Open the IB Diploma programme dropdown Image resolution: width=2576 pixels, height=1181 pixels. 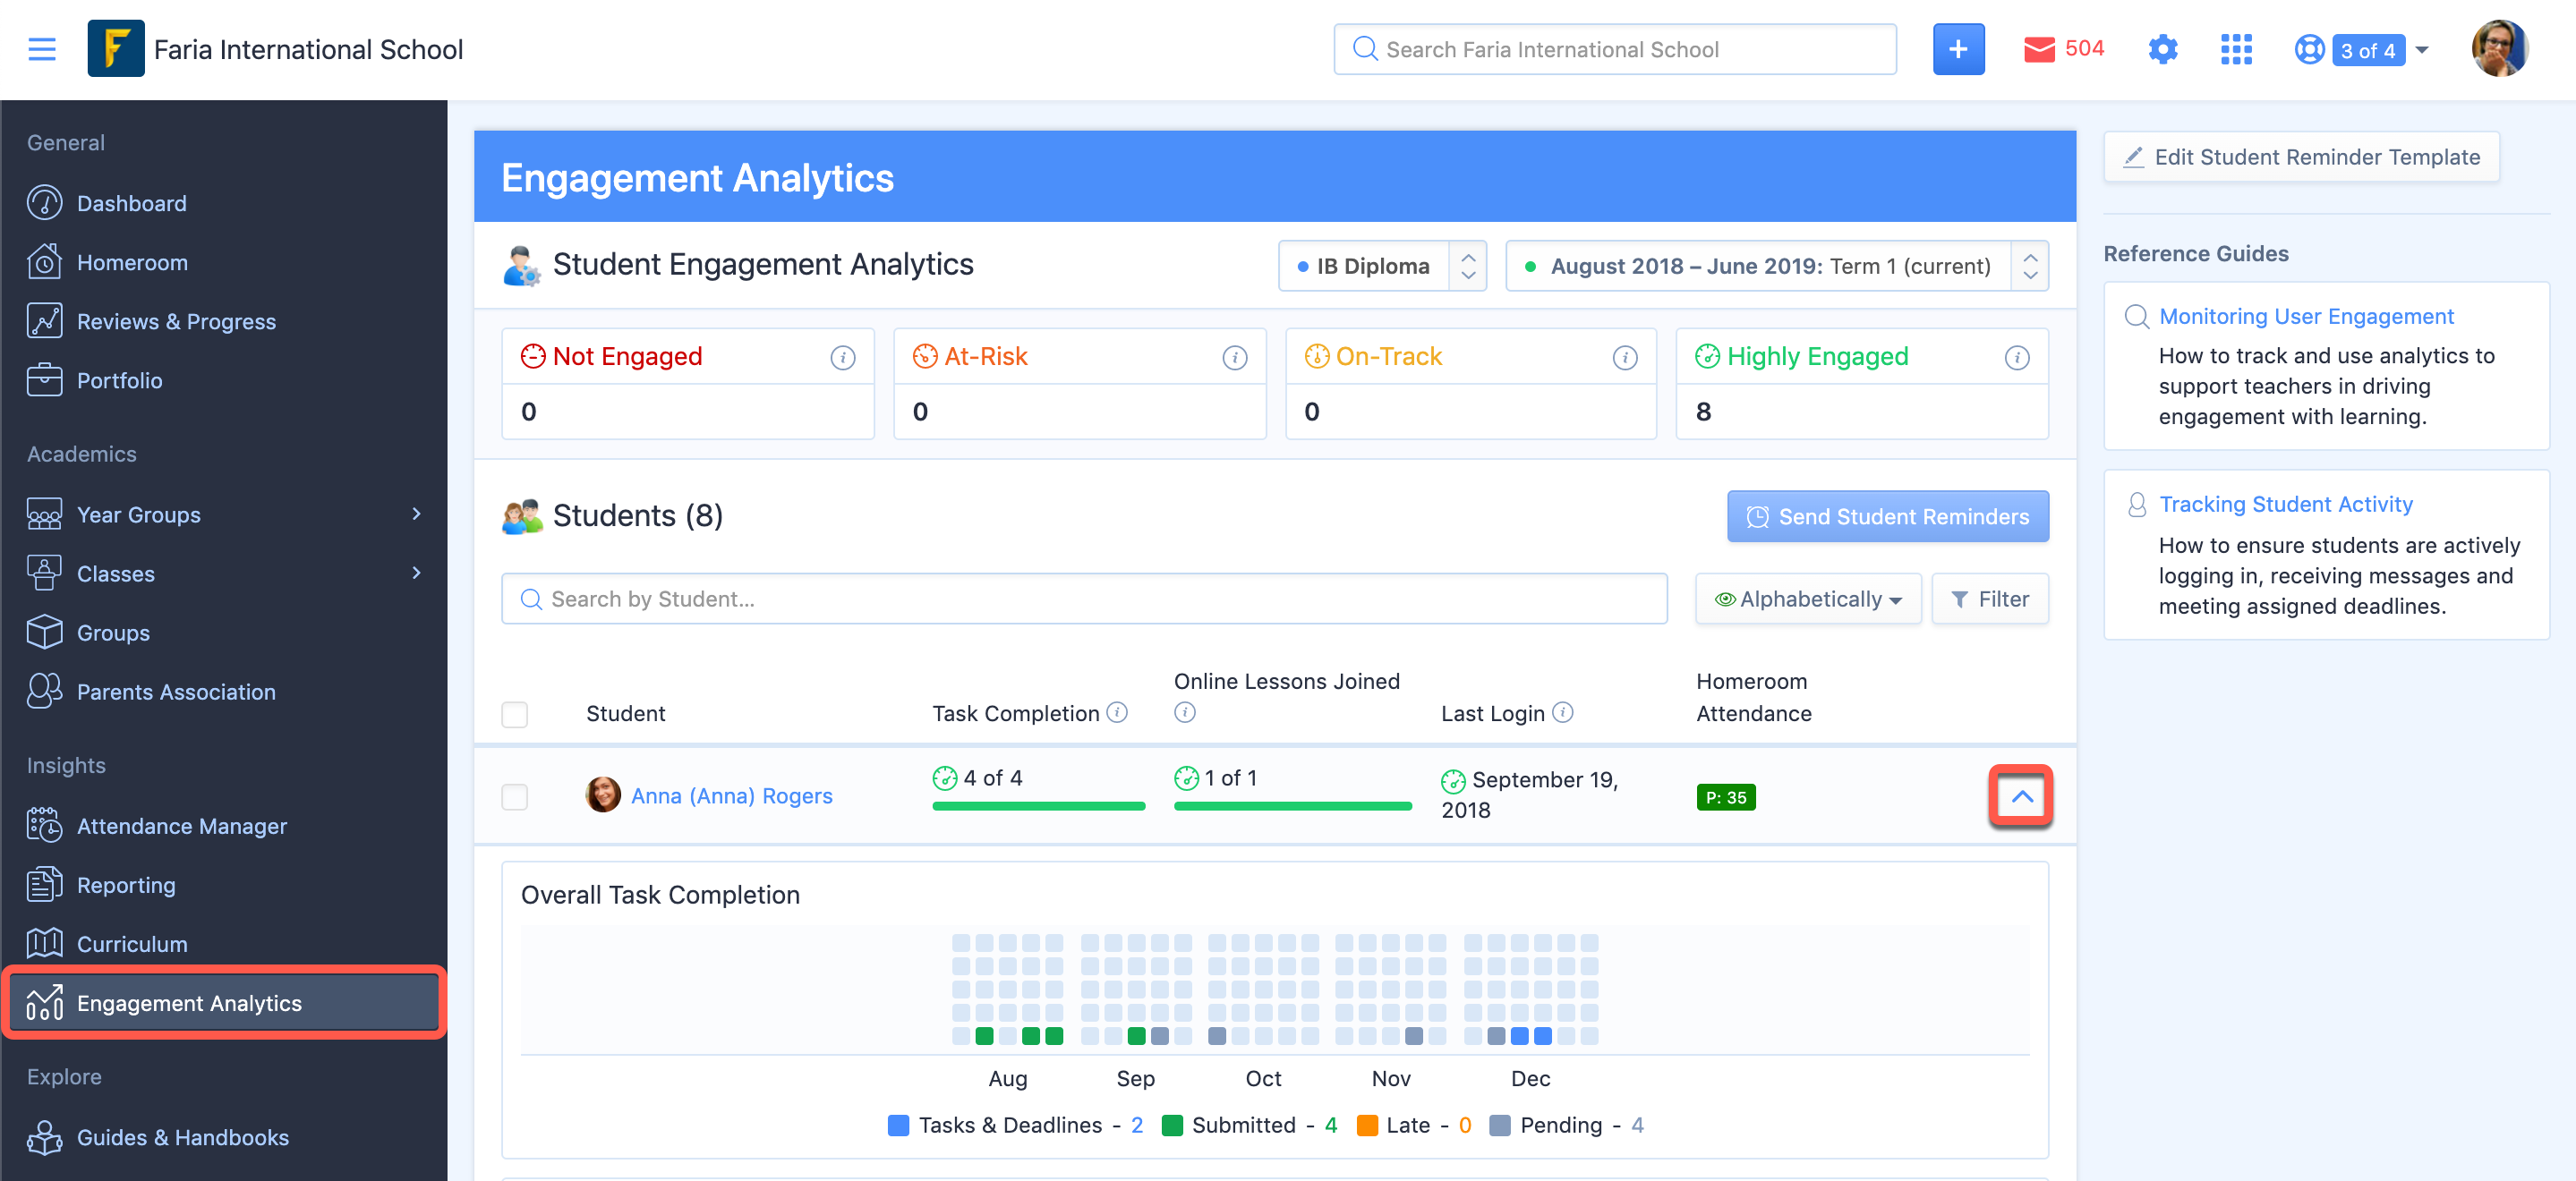tap(1381, 266)
